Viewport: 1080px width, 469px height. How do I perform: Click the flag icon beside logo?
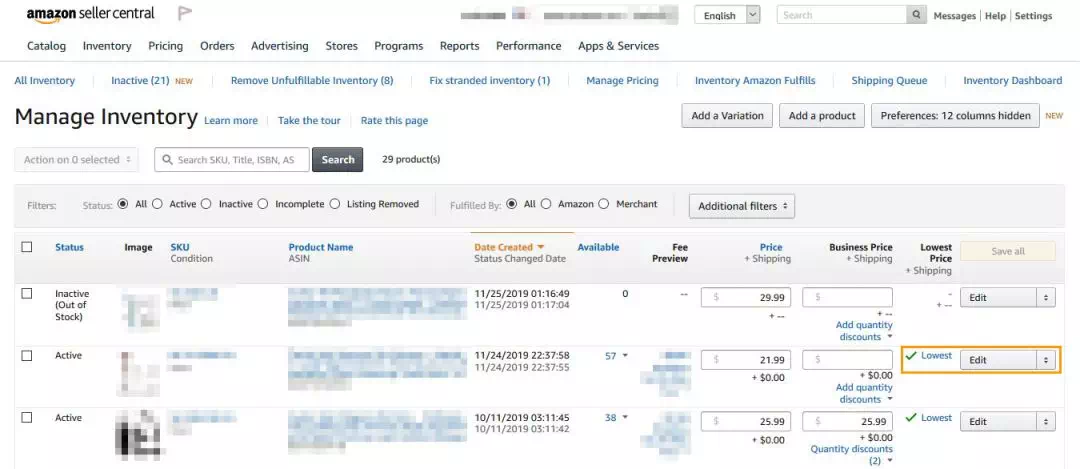pos(184,13)
